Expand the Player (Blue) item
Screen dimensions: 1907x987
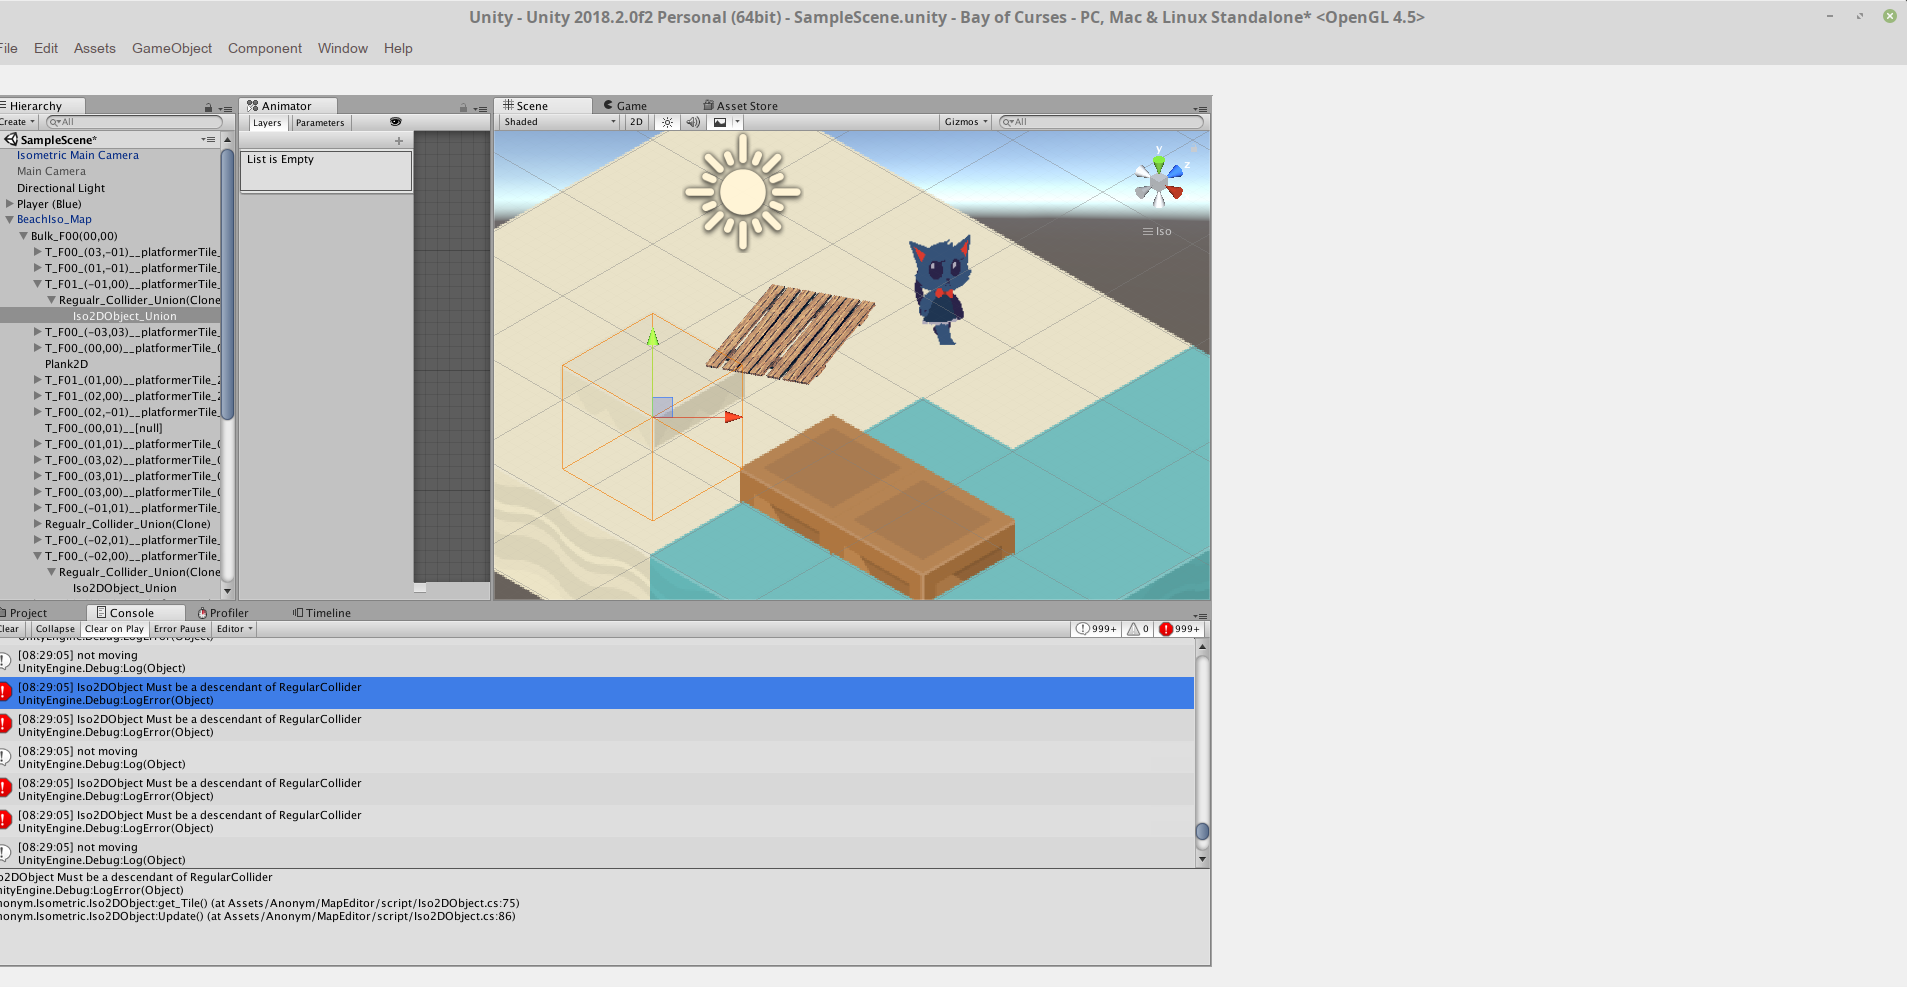tap(10, 204)
